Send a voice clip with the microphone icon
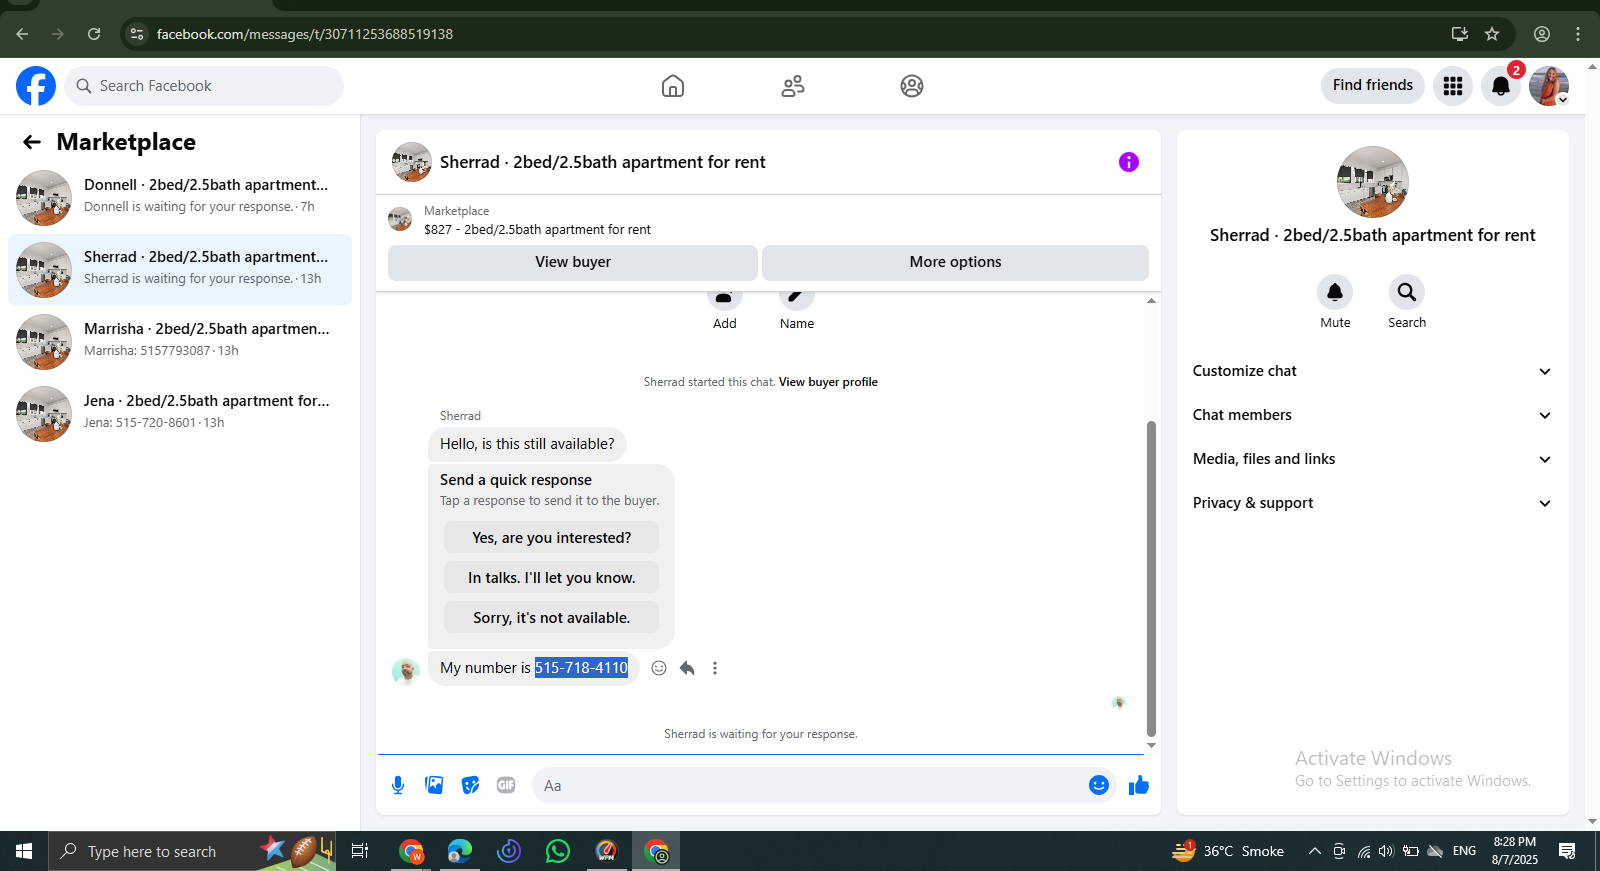 (x=398, y=785)
